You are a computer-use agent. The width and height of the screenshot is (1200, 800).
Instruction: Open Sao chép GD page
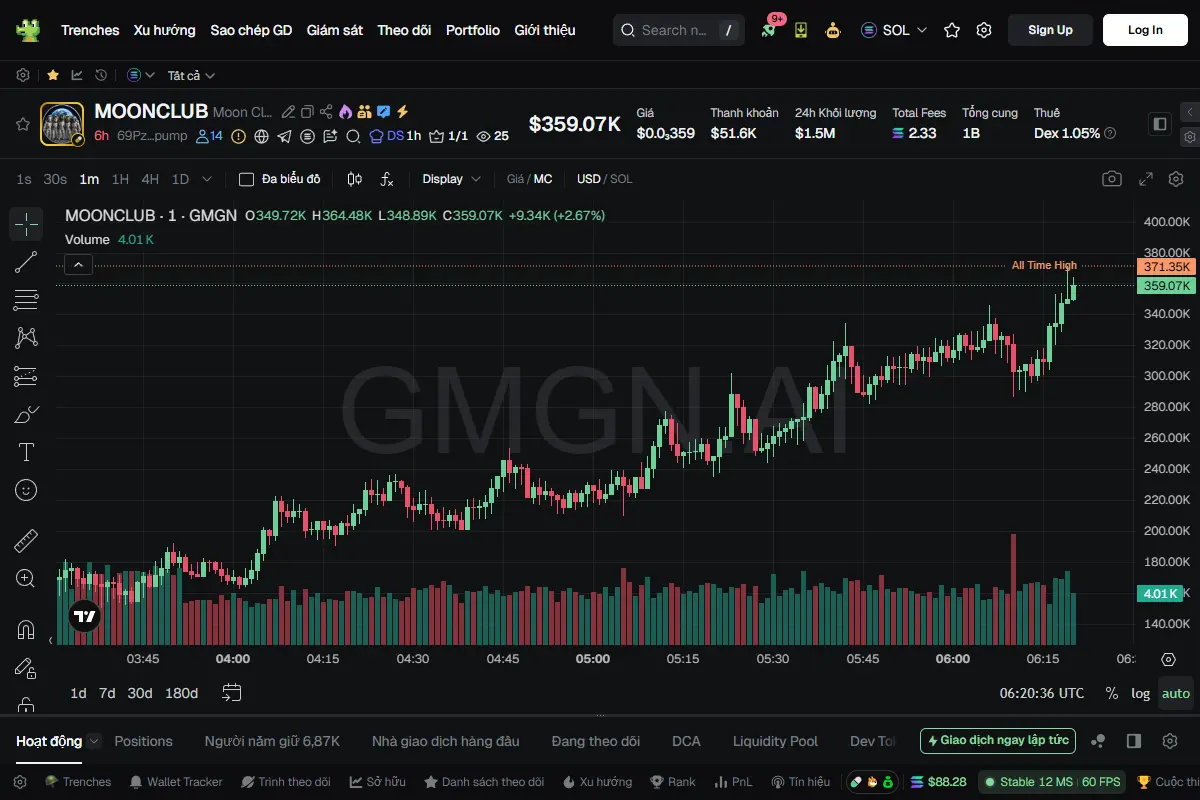[x=251, y=30]
